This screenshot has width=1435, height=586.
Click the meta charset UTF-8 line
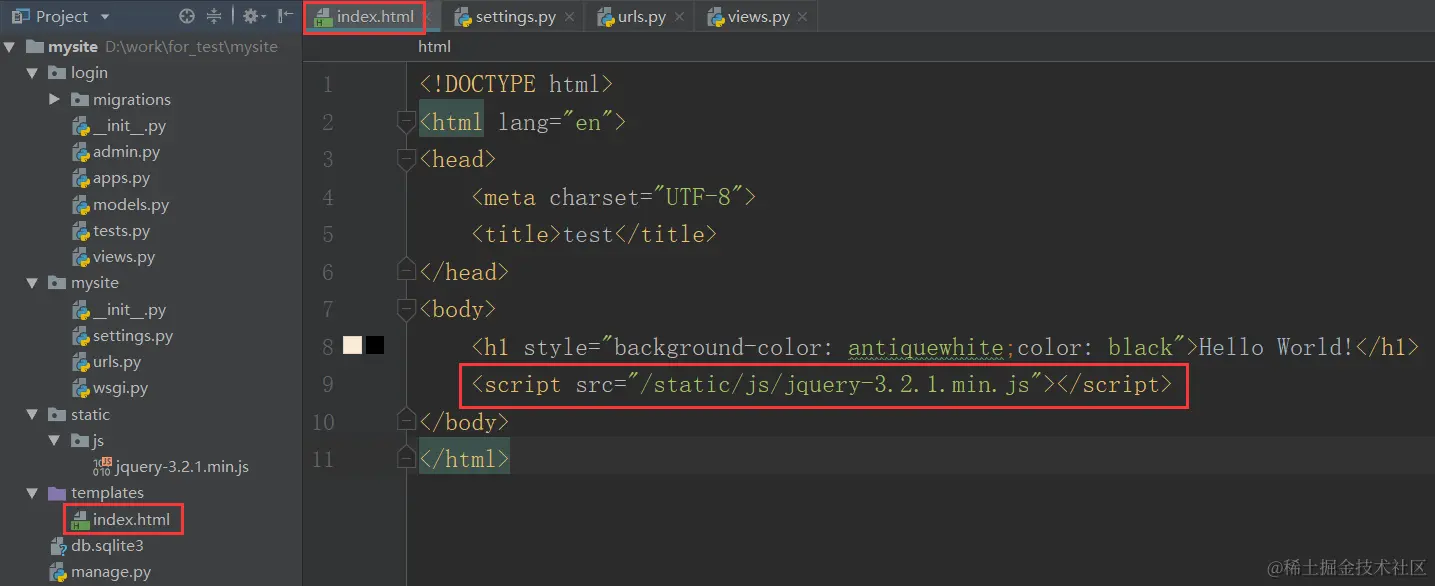coord(613,198)
